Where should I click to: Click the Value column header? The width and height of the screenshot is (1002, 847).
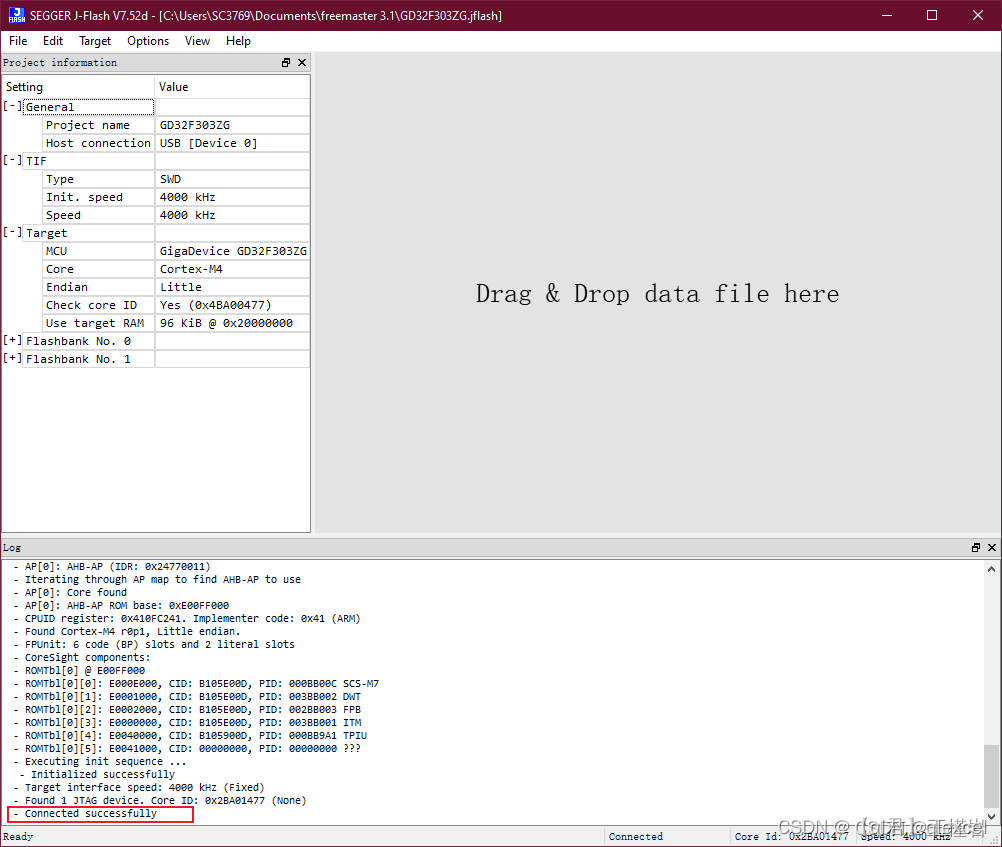point(233,87)
